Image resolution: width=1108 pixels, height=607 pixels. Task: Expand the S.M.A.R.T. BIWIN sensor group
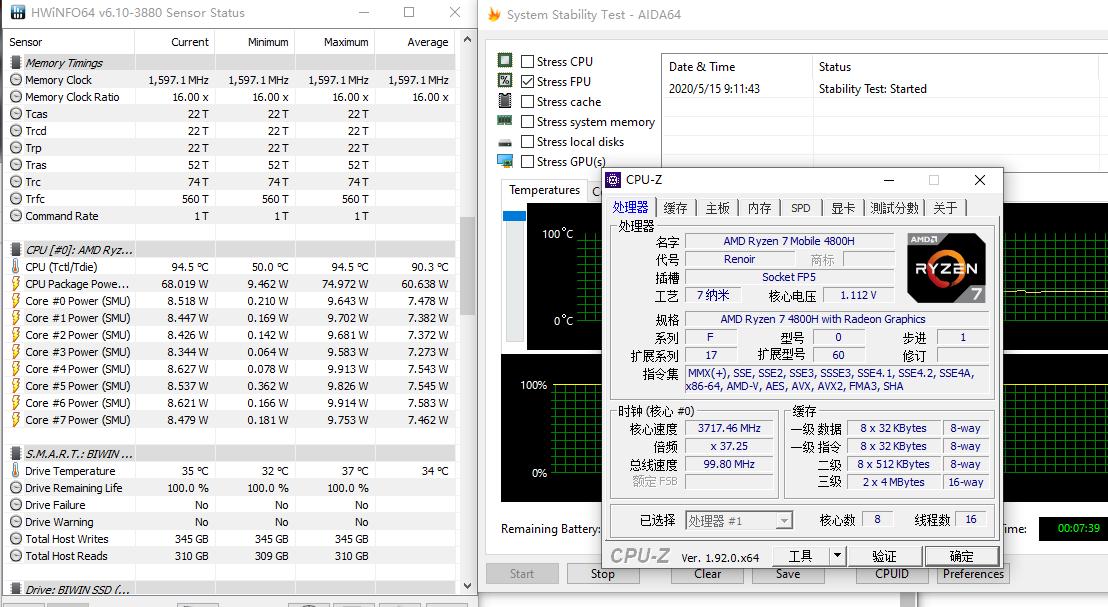tap(16, 453)
